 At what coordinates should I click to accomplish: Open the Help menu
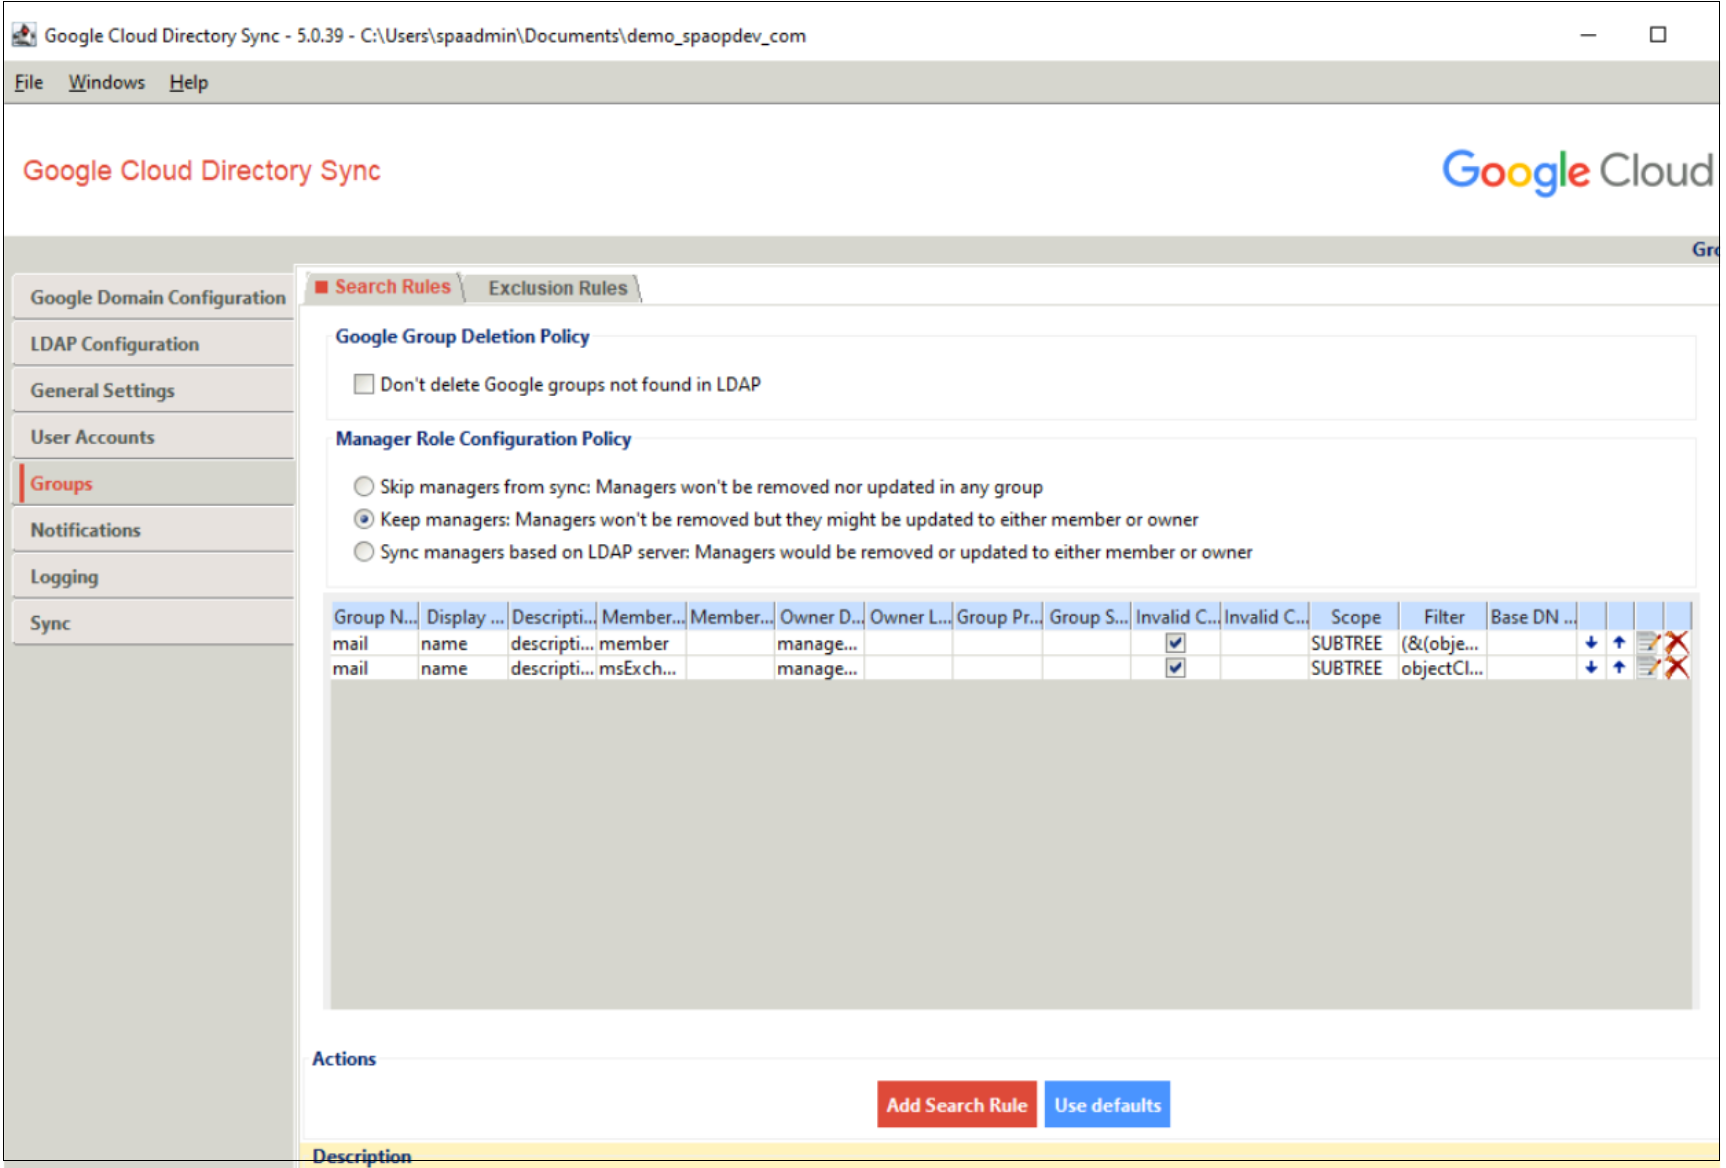188,82
